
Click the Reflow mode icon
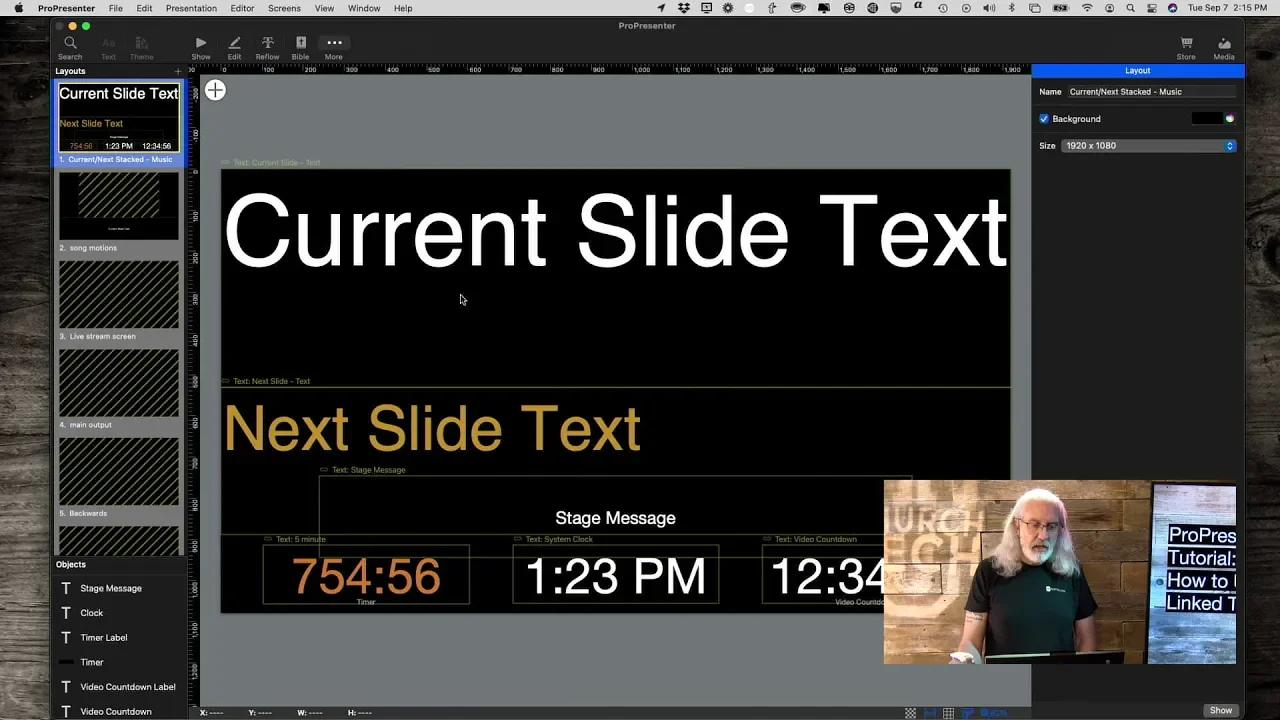click(x=267, y=45)
